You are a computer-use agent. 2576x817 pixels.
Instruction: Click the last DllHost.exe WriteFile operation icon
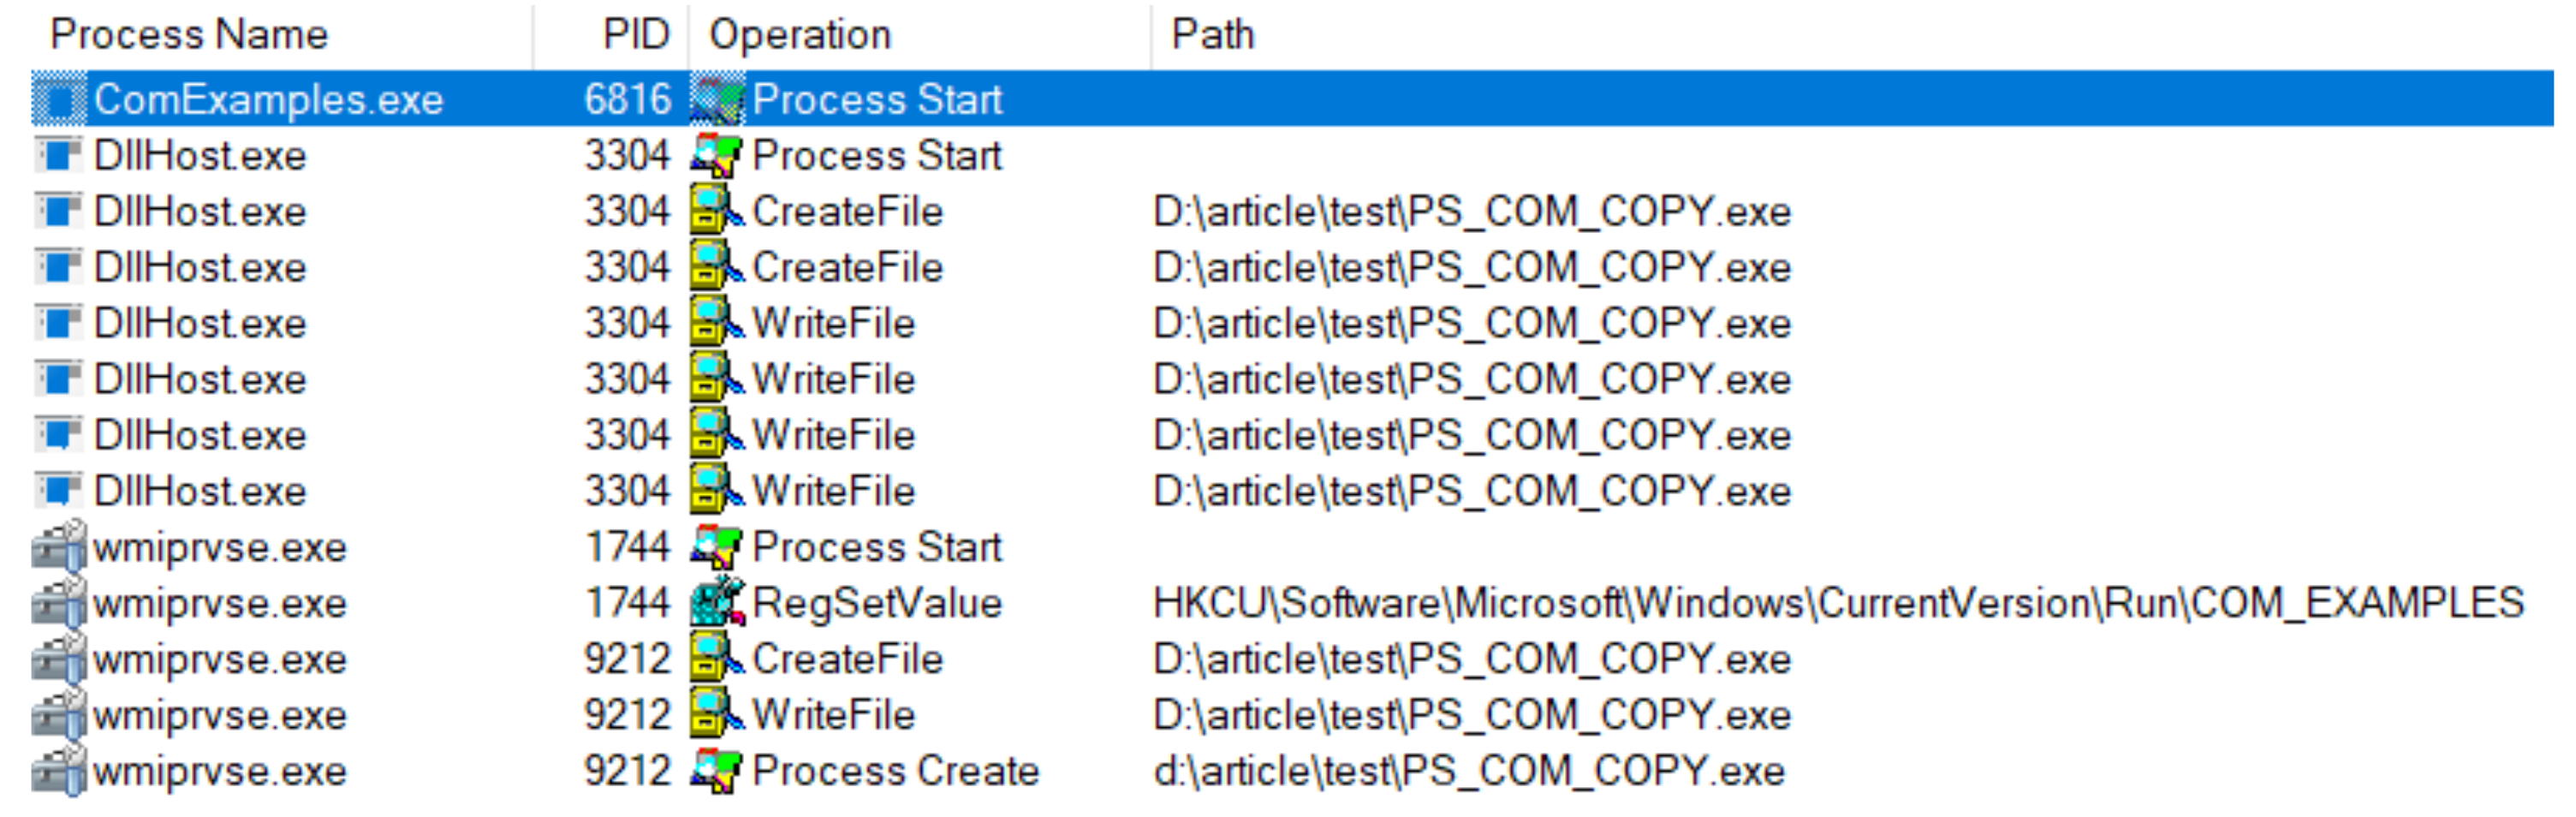(717, 491)
